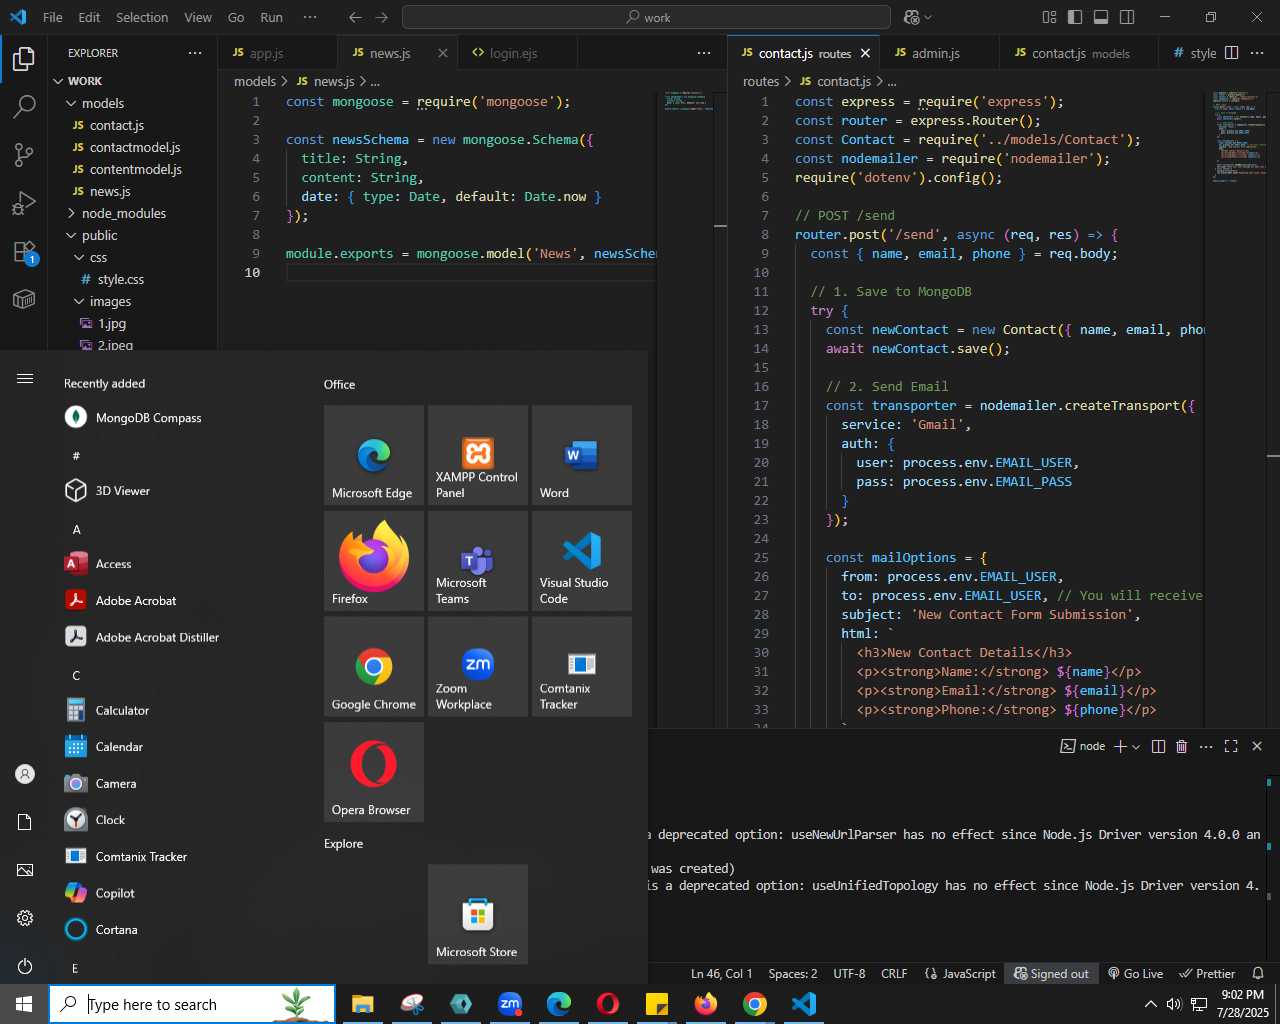Open the Source Control view
1280x1024 pixels.
[x=24, y=154]
